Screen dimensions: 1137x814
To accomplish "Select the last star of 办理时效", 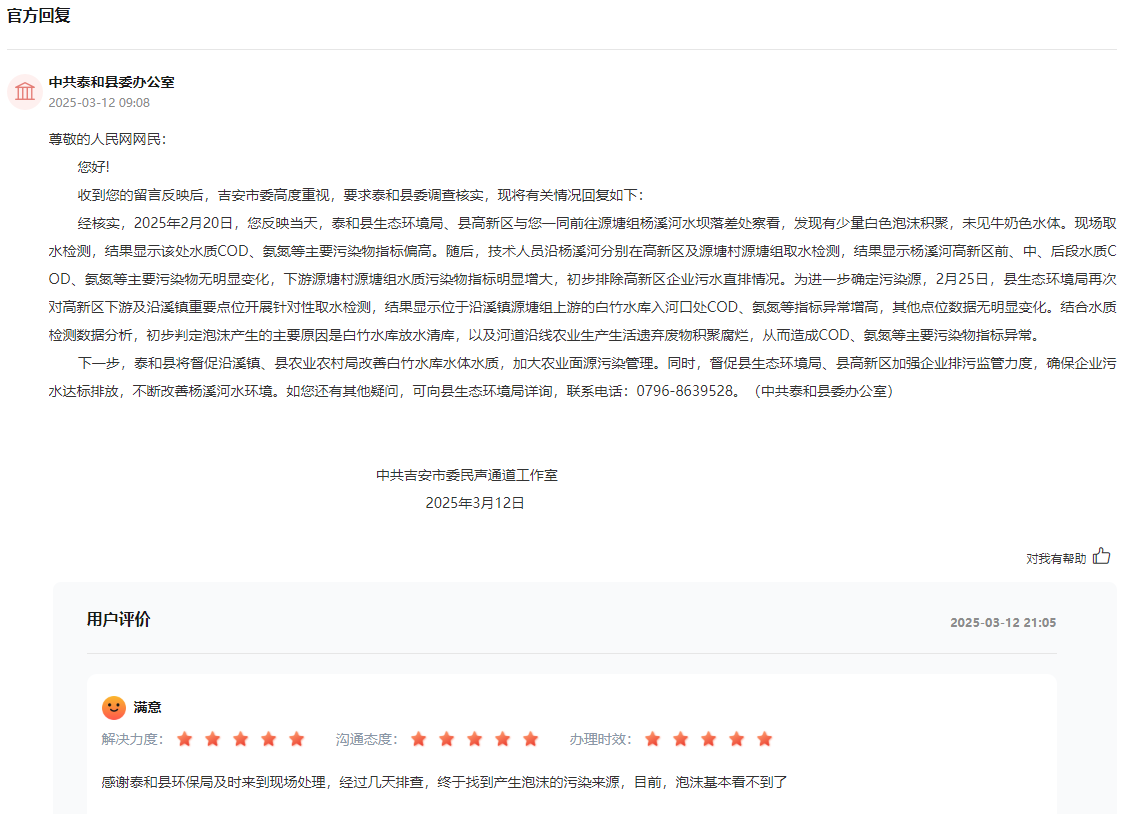I will click(x=765, y=739).
